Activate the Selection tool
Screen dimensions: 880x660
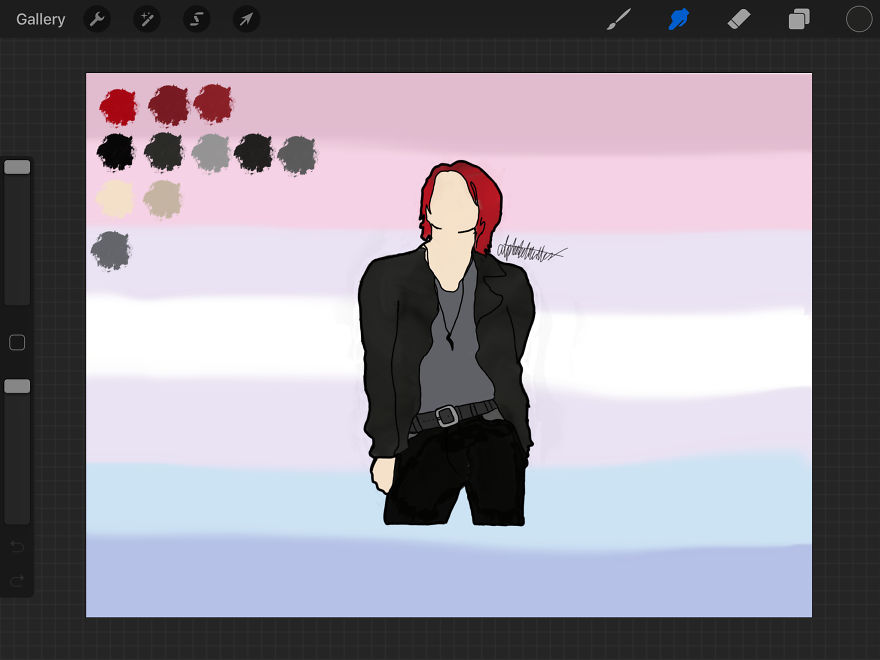point(196,18)
